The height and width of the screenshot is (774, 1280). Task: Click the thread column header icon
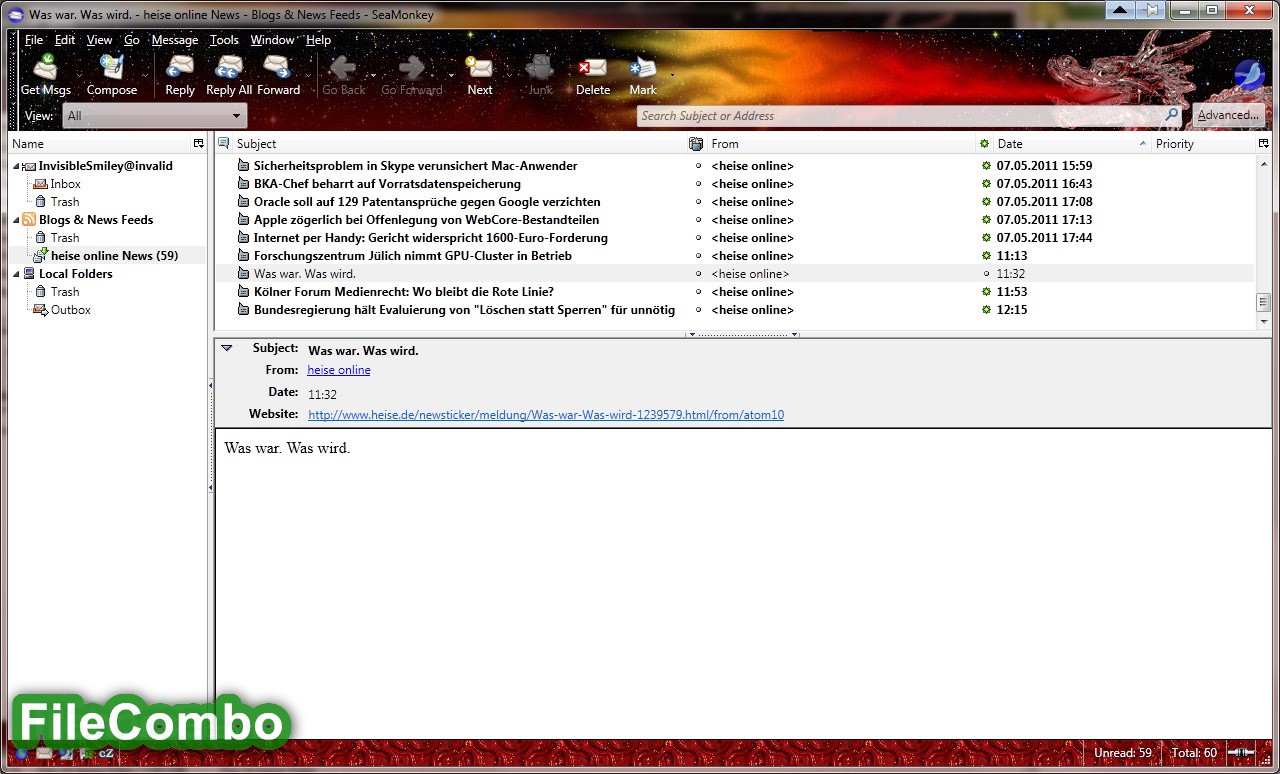pyautogui.click(x=224, y=143)
